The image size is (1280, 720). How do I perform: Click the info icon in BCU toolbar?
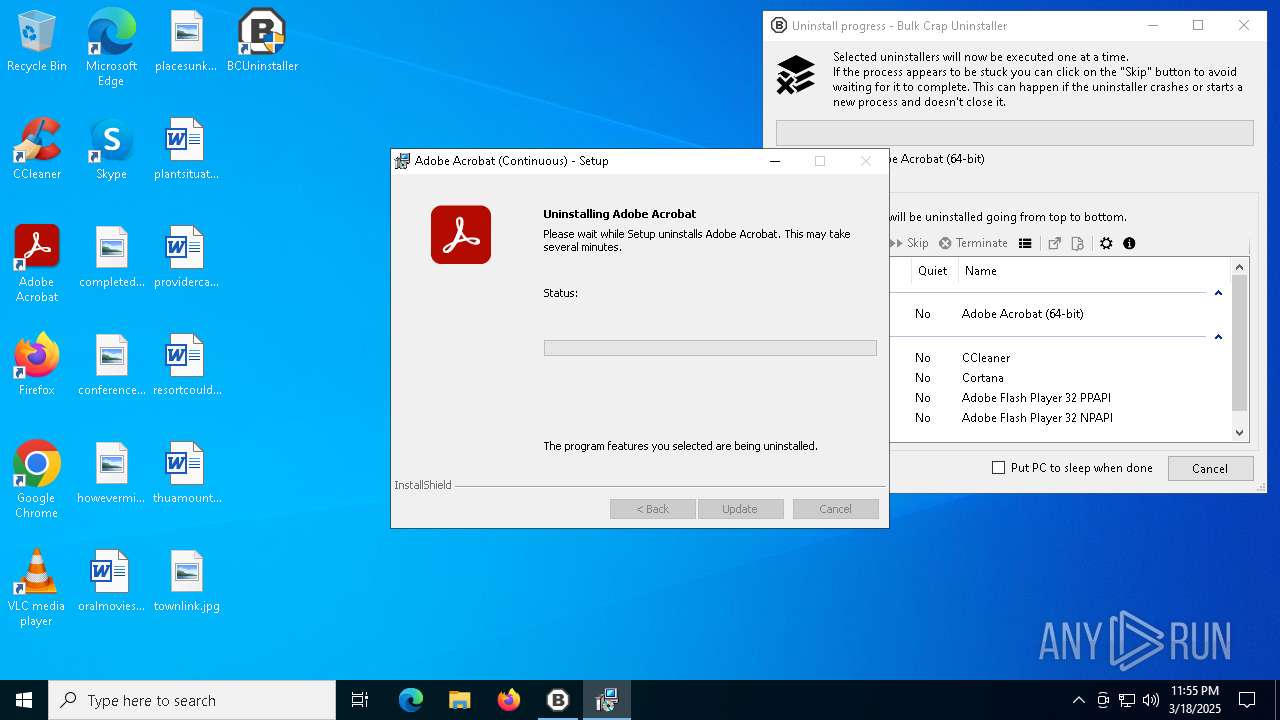[x=1129, y=243]
